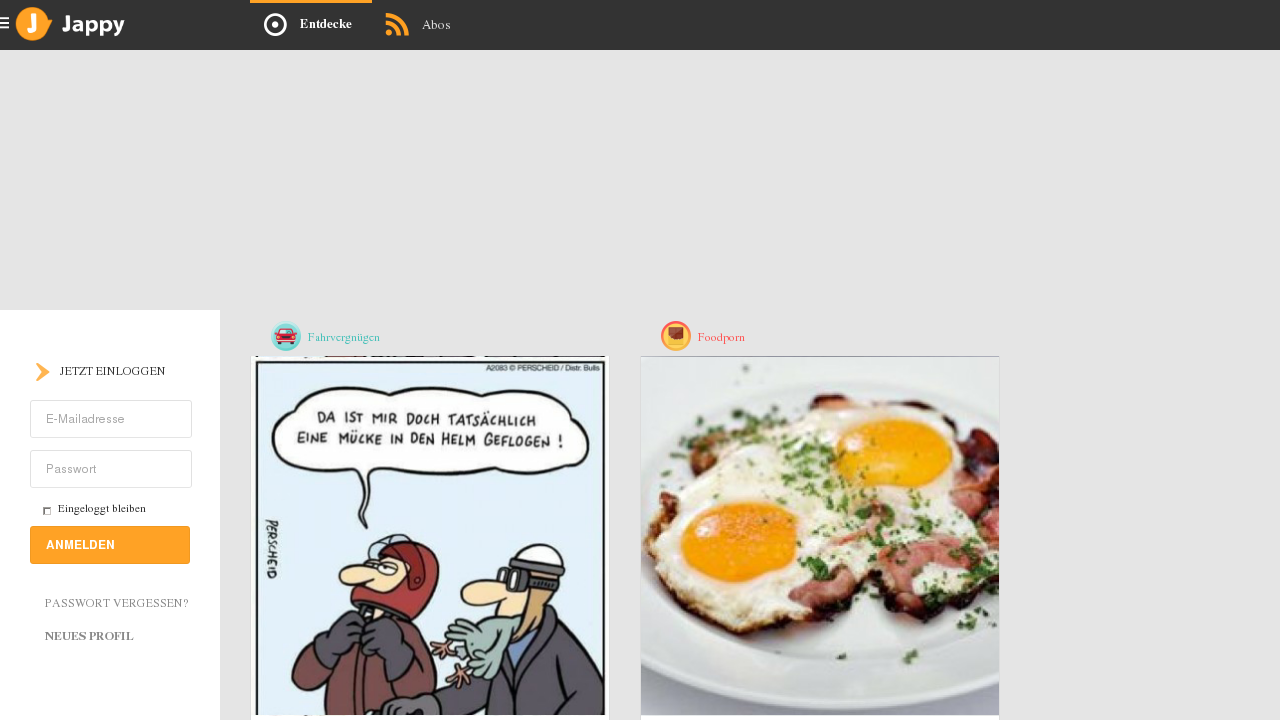
Task: Open the Entdecke tab
Action: click(x=311, y=25)
